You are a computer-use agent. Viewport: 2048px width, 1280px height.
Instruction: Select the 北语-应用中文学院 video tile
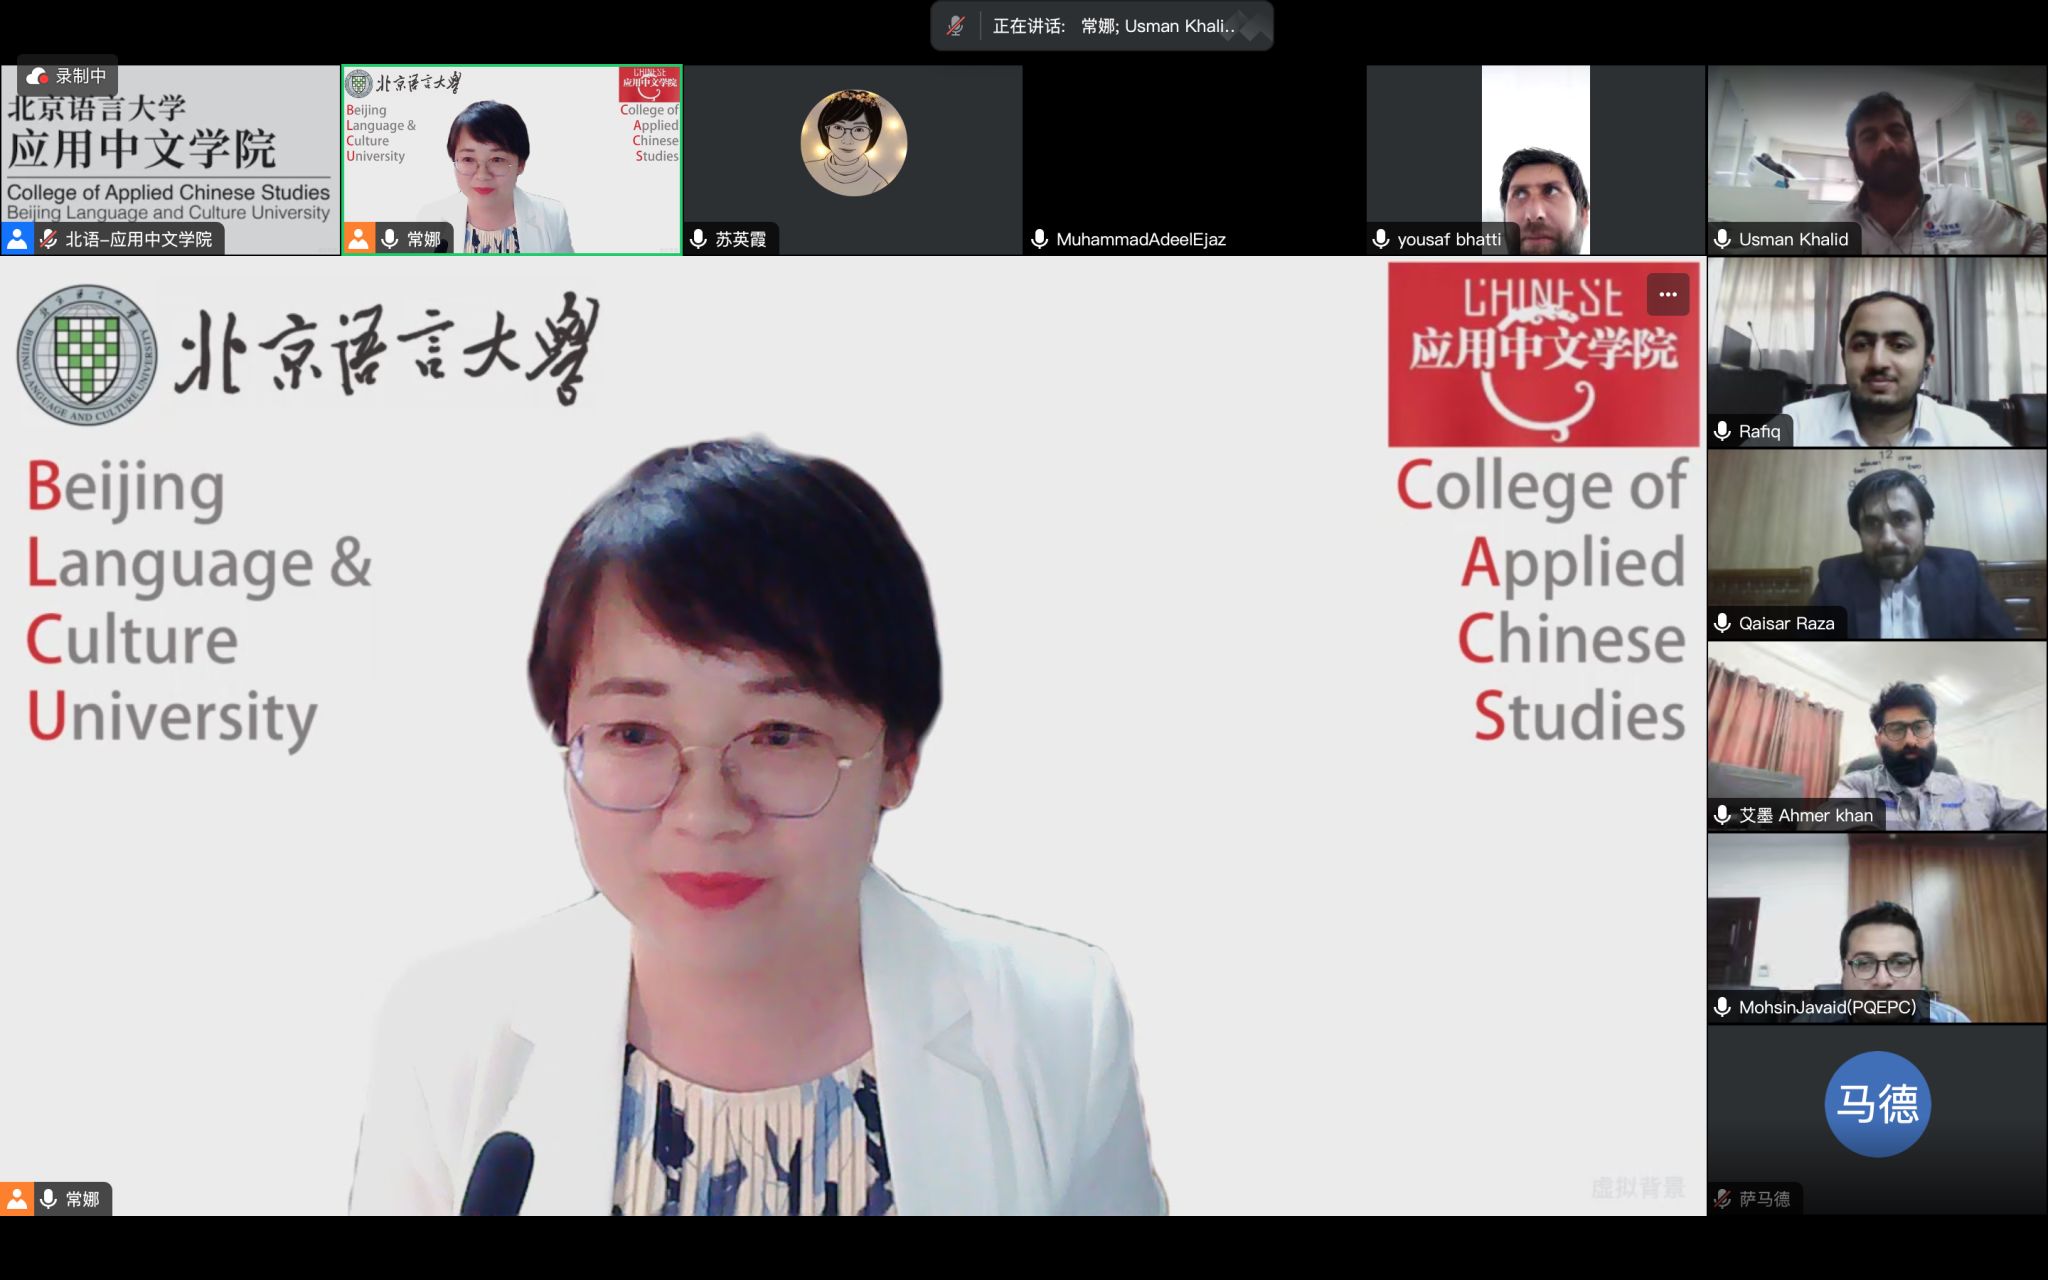171,160
